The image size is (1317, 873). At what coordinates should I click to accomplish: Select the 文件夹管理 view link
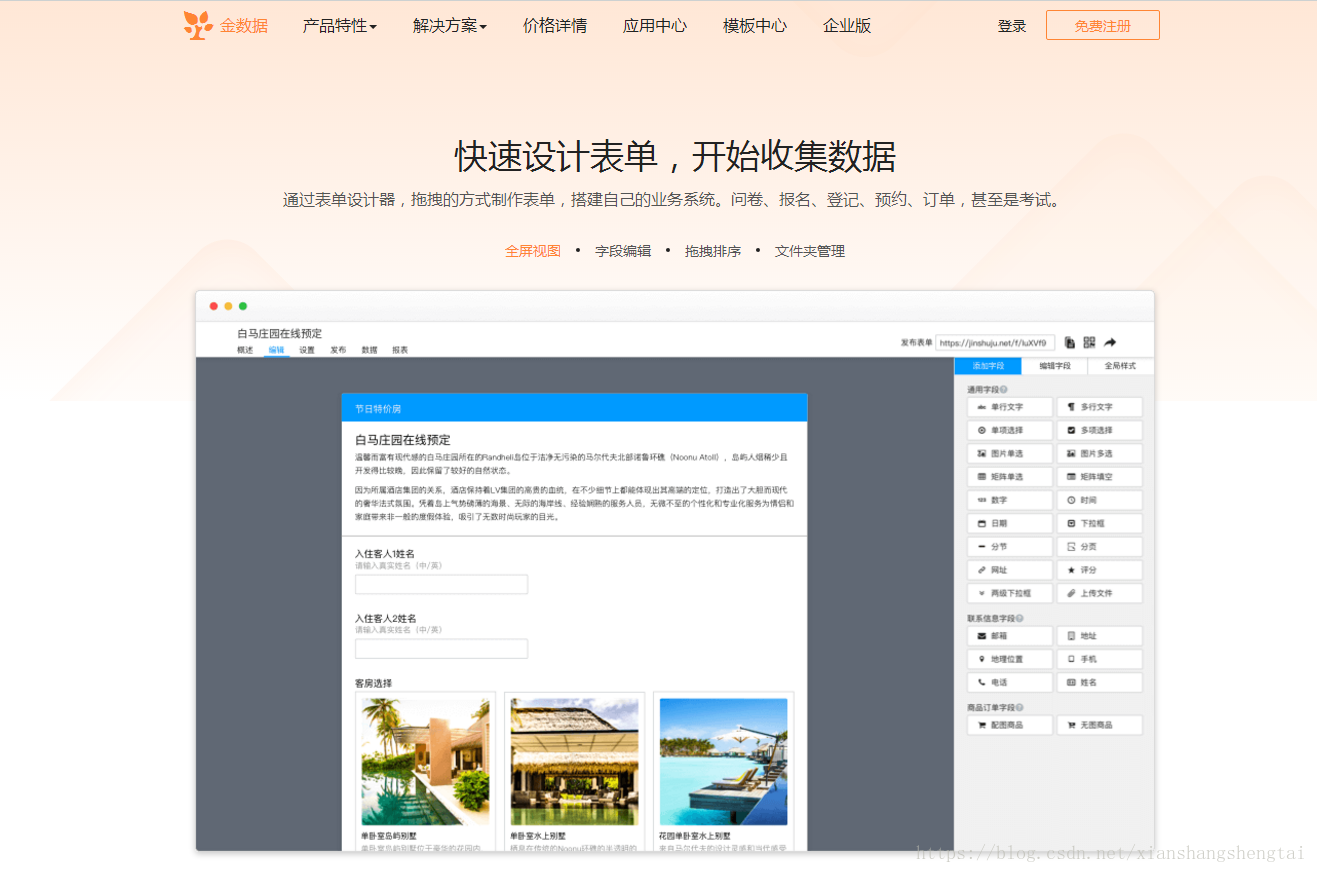tap(810, 251)
